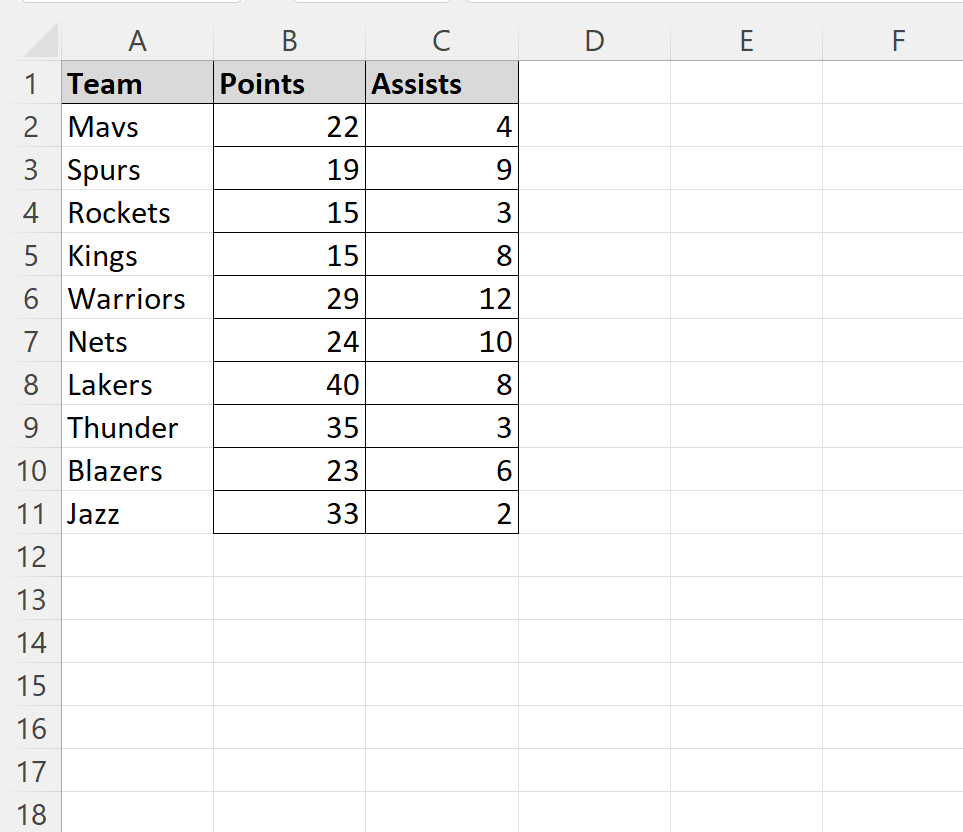The image size is (963, 832).
Task: Select the Lakers points cell showing 40
Action: (289, 384)
